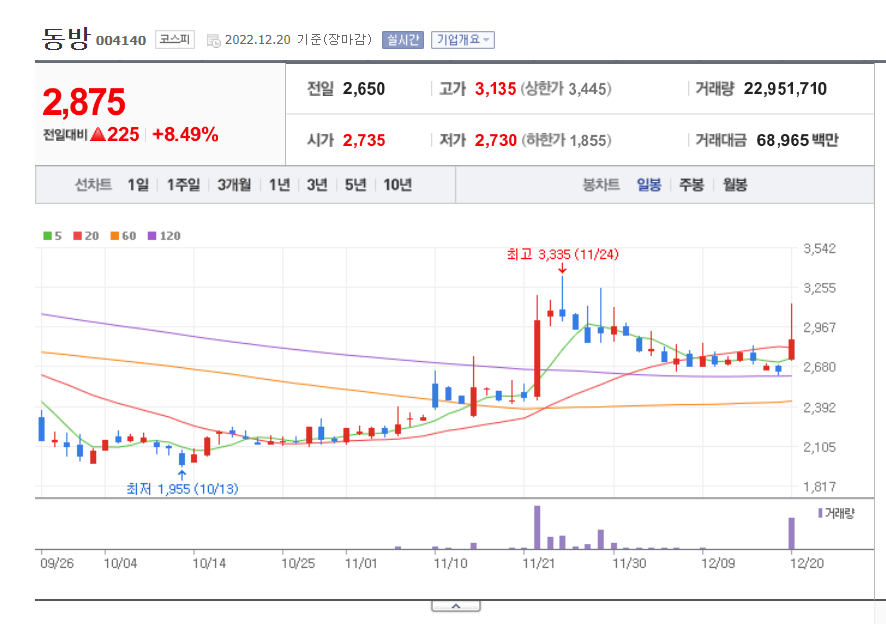Image resolution: width=886 pixels, height=624 pixels.
Task: Switch to the 월봉 monthly candle chart
Action: [735, 185]
